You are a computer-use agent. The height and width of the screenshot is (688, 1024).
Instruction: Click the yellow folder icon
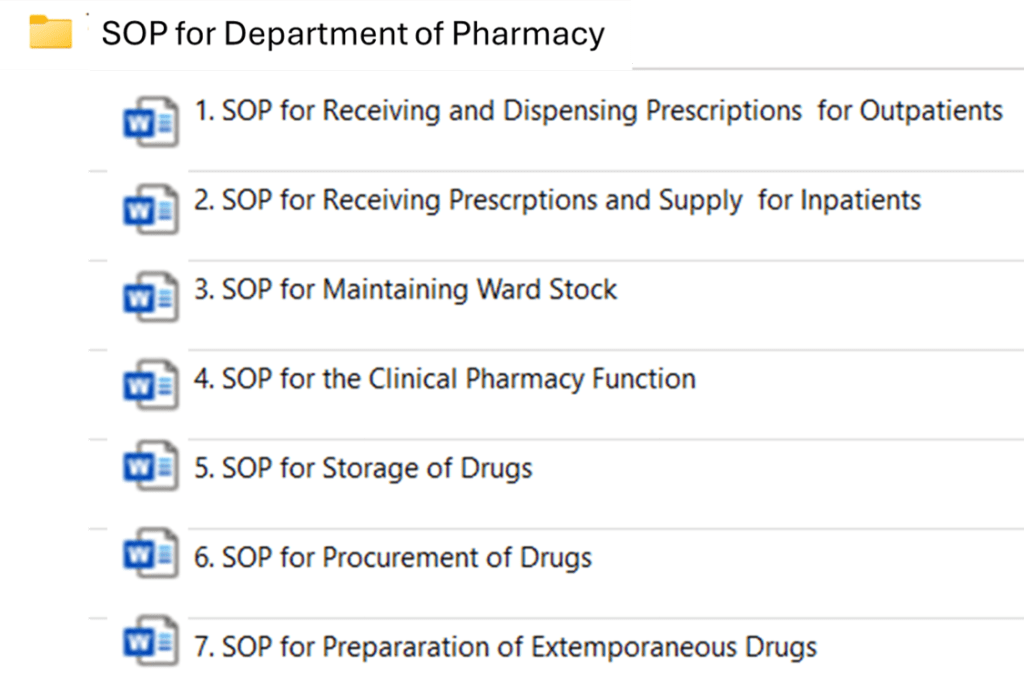coord(51,33)
